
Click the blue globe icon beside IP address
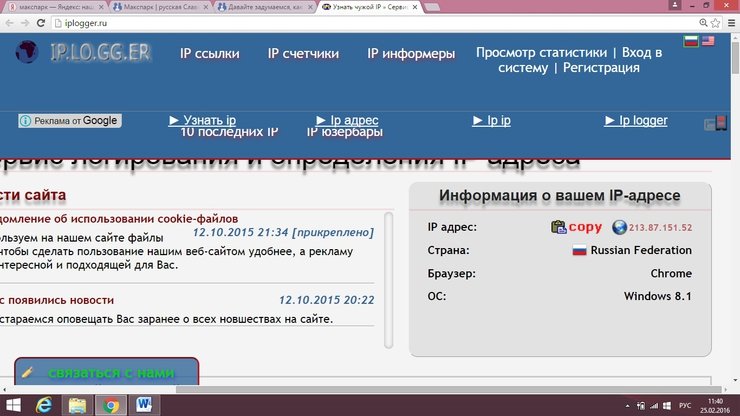tap(619, 227)
